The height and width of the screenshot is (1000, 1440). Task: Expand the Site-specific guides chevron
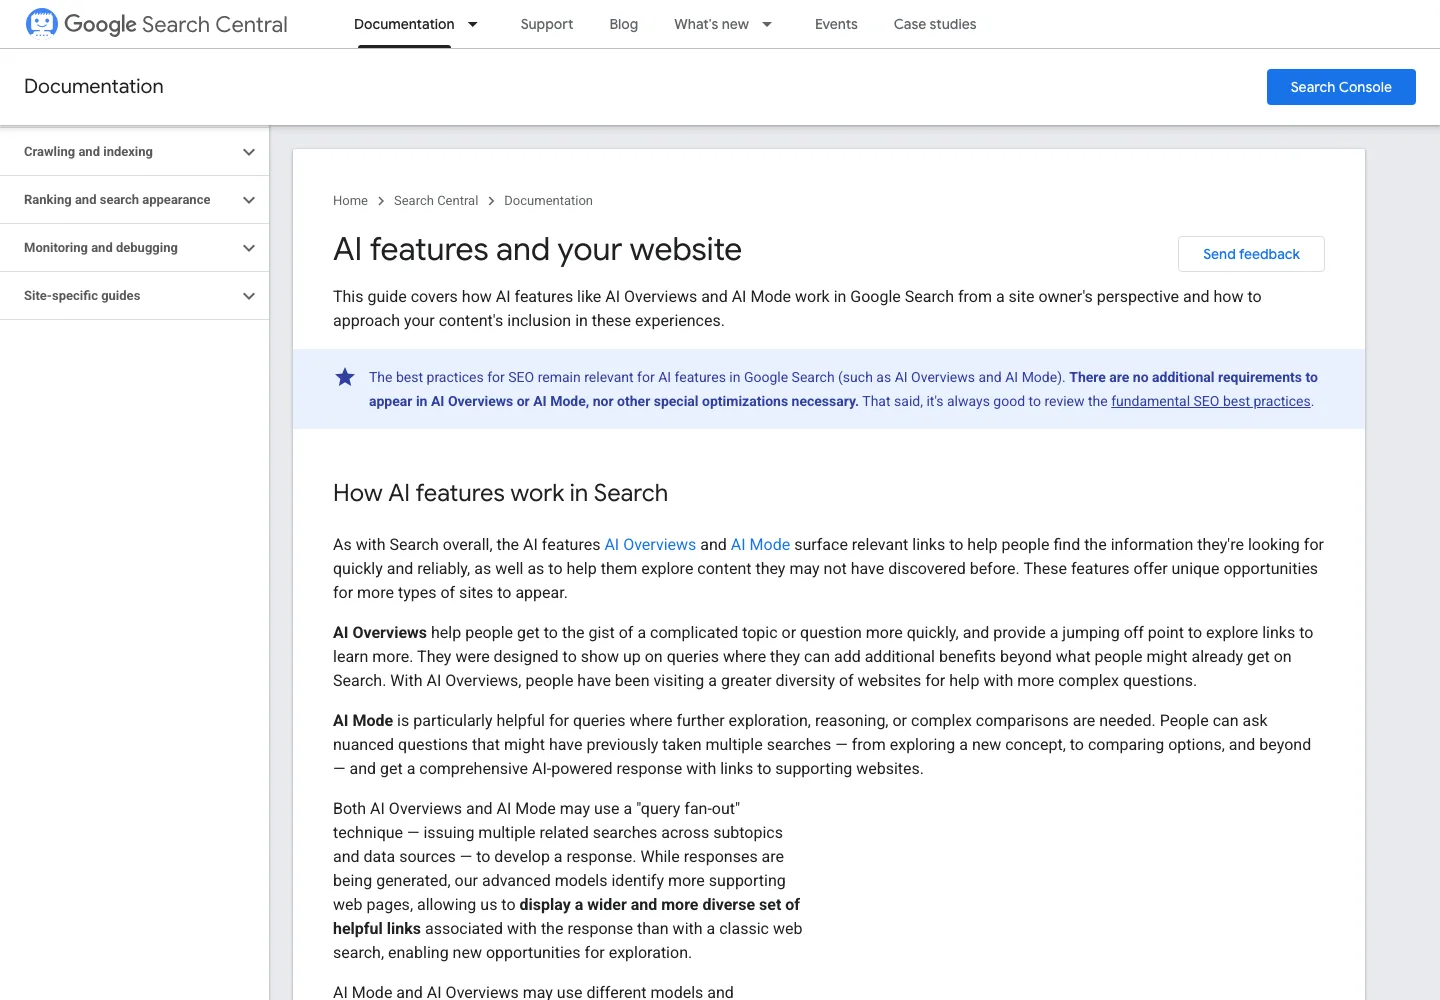pos(249,296)
